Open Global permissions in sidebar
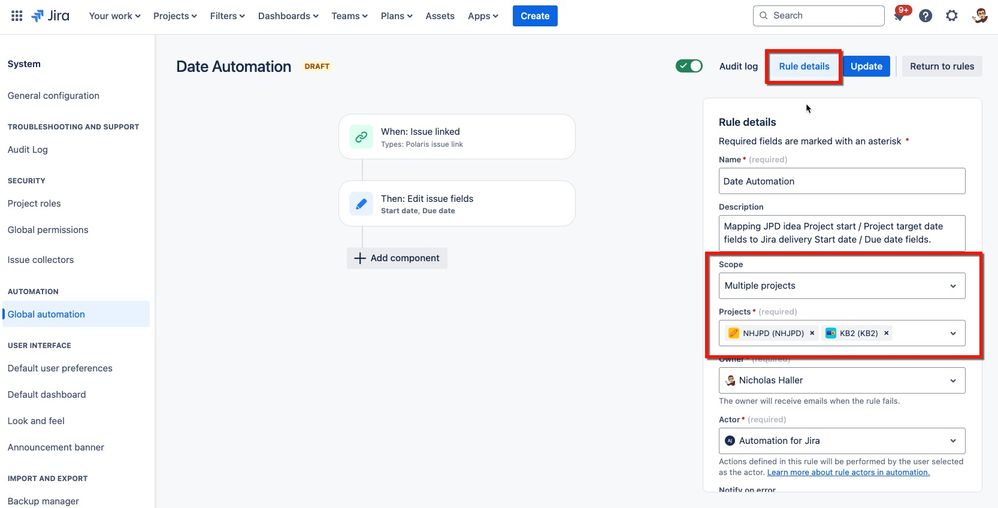Image resolution: width=998 pixels, height=508 pixels. coord(48,230)
